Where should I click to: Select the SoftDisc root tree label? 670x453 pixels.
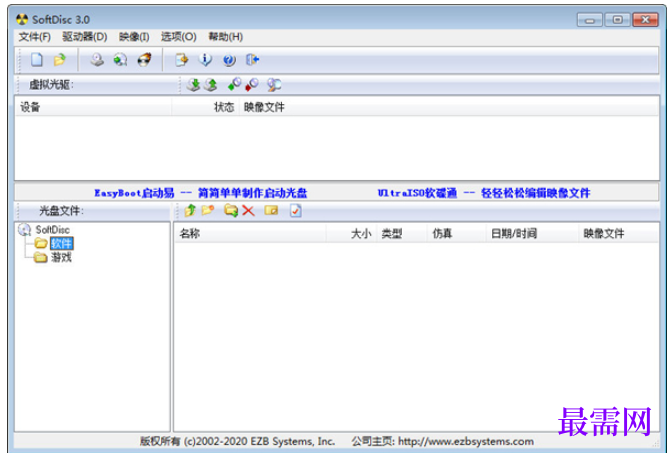click(52, 229)
